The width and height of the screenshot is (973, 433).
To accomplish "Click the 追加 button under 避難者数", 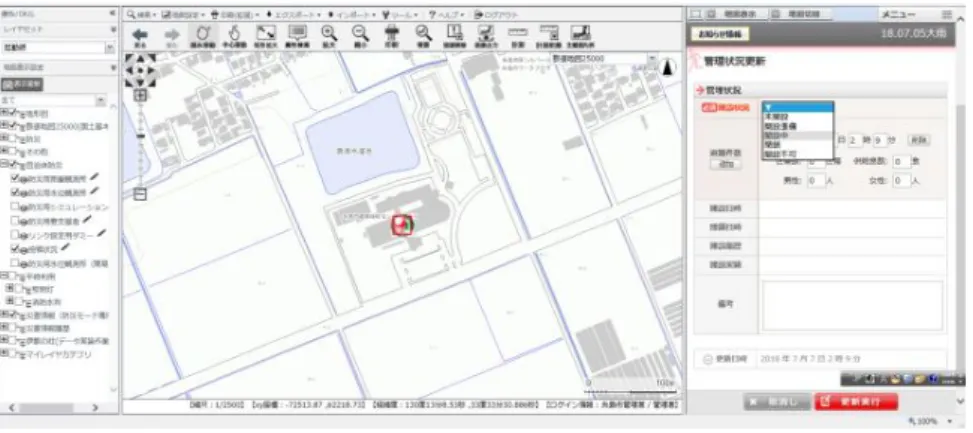I will pyautogui.click(x=726, y=164).
